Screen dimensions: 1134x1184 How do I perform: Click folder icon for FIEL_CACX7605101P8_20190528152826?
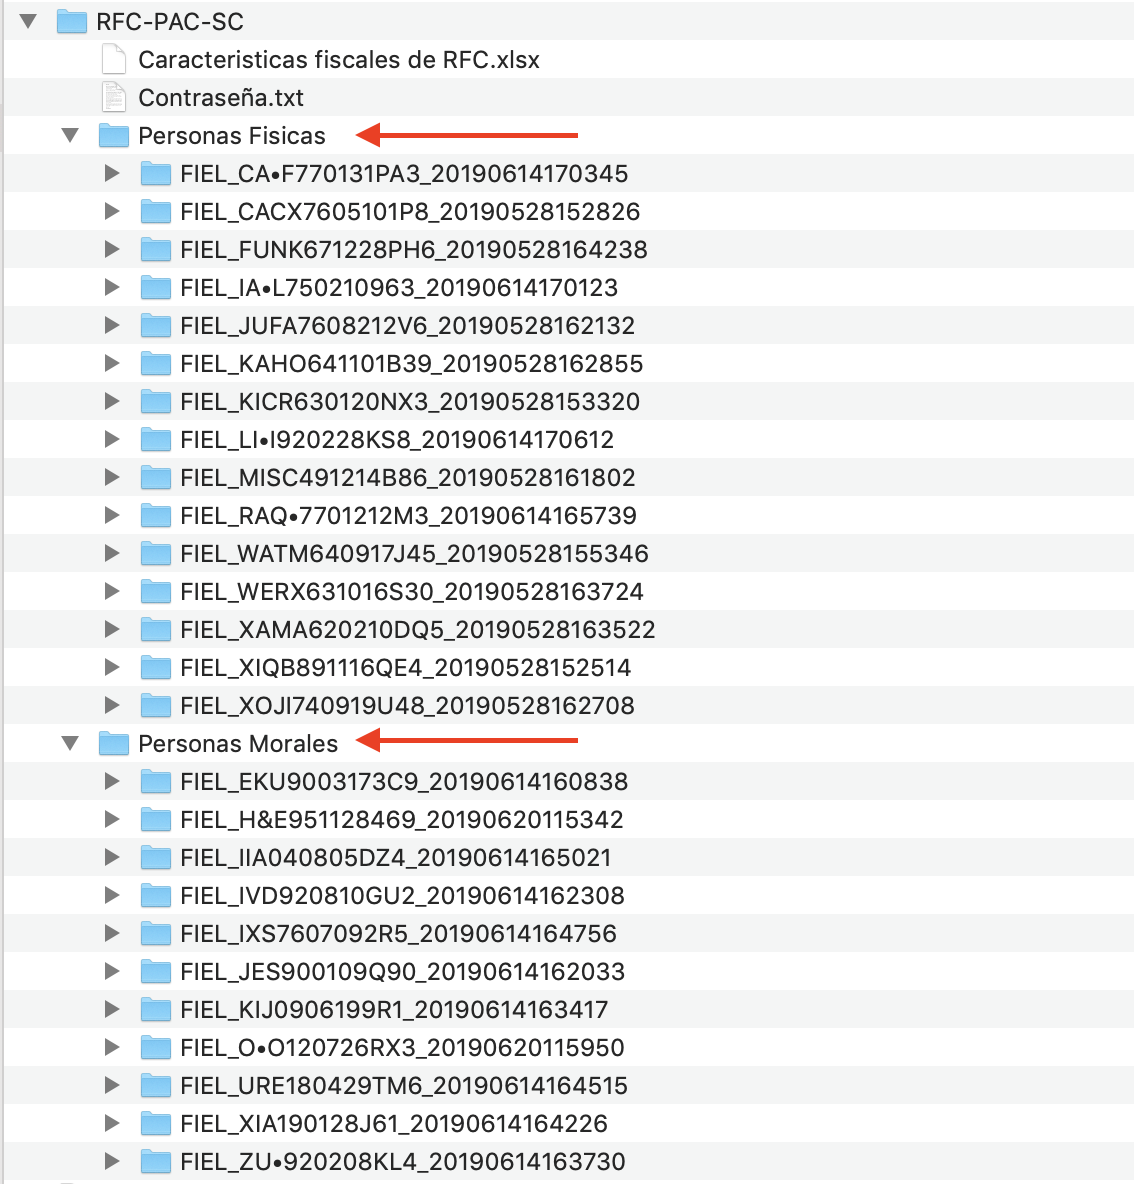[156, 211]
